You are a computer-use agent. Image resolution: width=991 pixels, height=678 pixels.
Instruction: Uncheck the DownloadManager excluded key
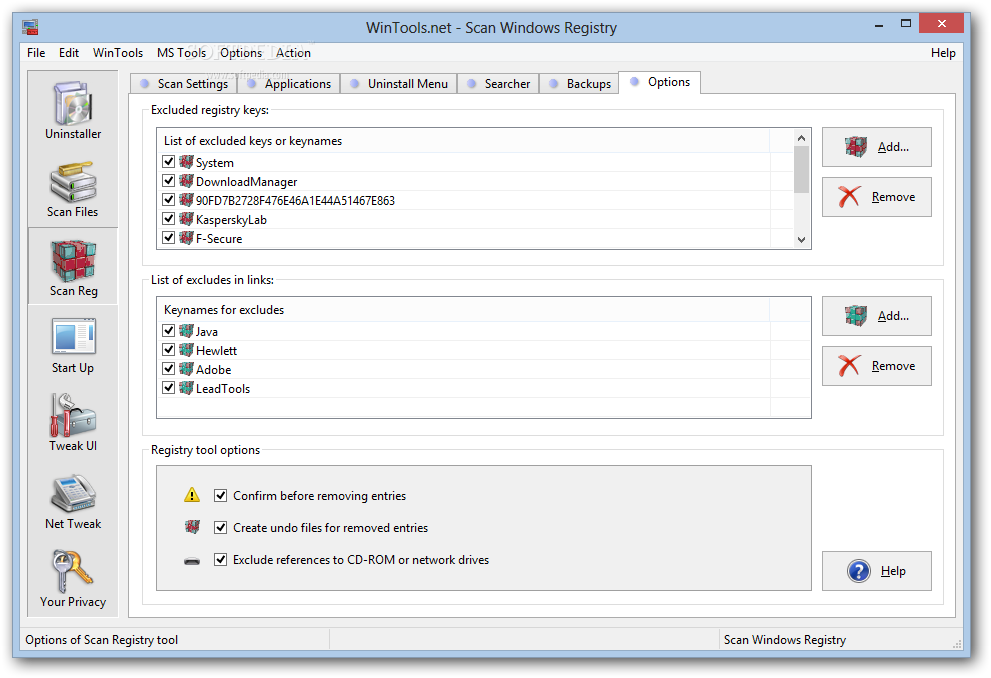[x=169, y=181]
